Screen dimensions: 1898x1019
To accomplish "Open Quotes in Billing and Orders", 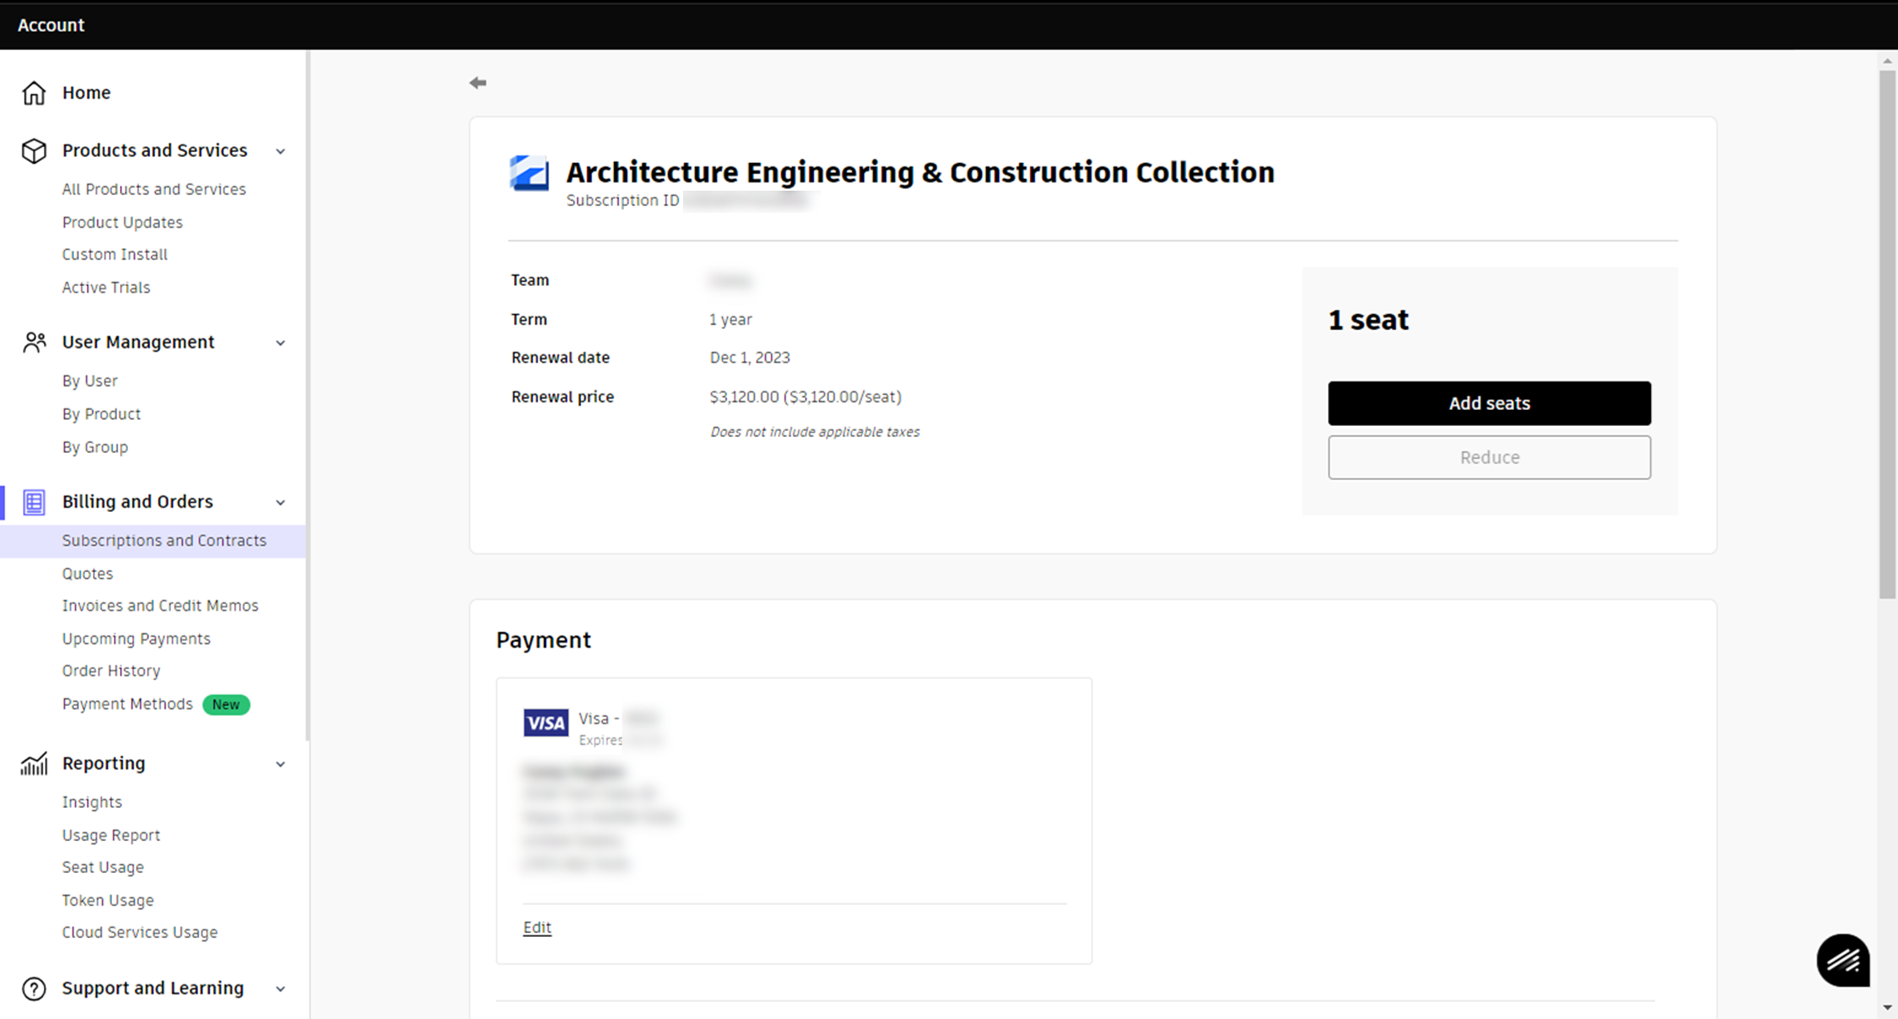I will click(x=88, y=574).
